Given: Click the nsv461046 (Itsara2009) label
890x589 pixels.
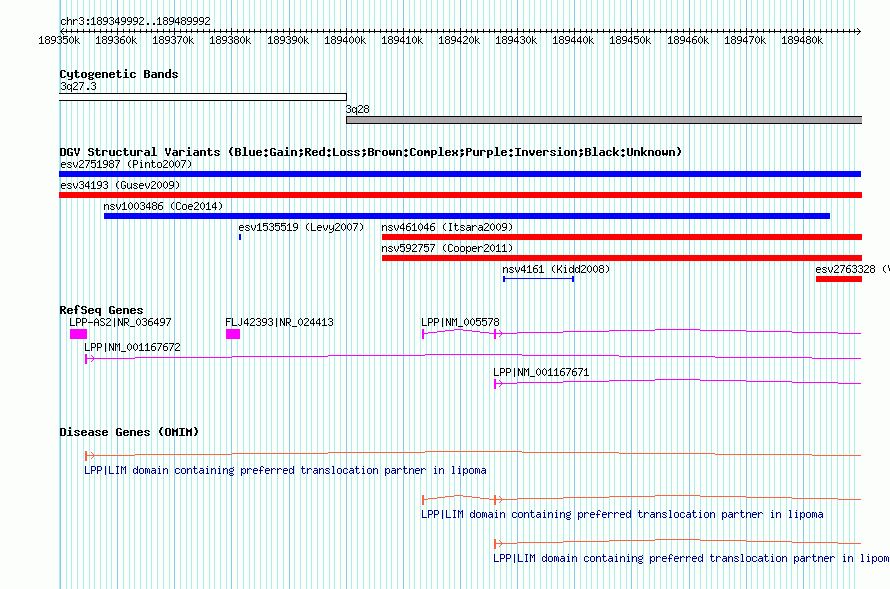Looking at the screenshot, I should pyautogui.click(x=447, y=228).
